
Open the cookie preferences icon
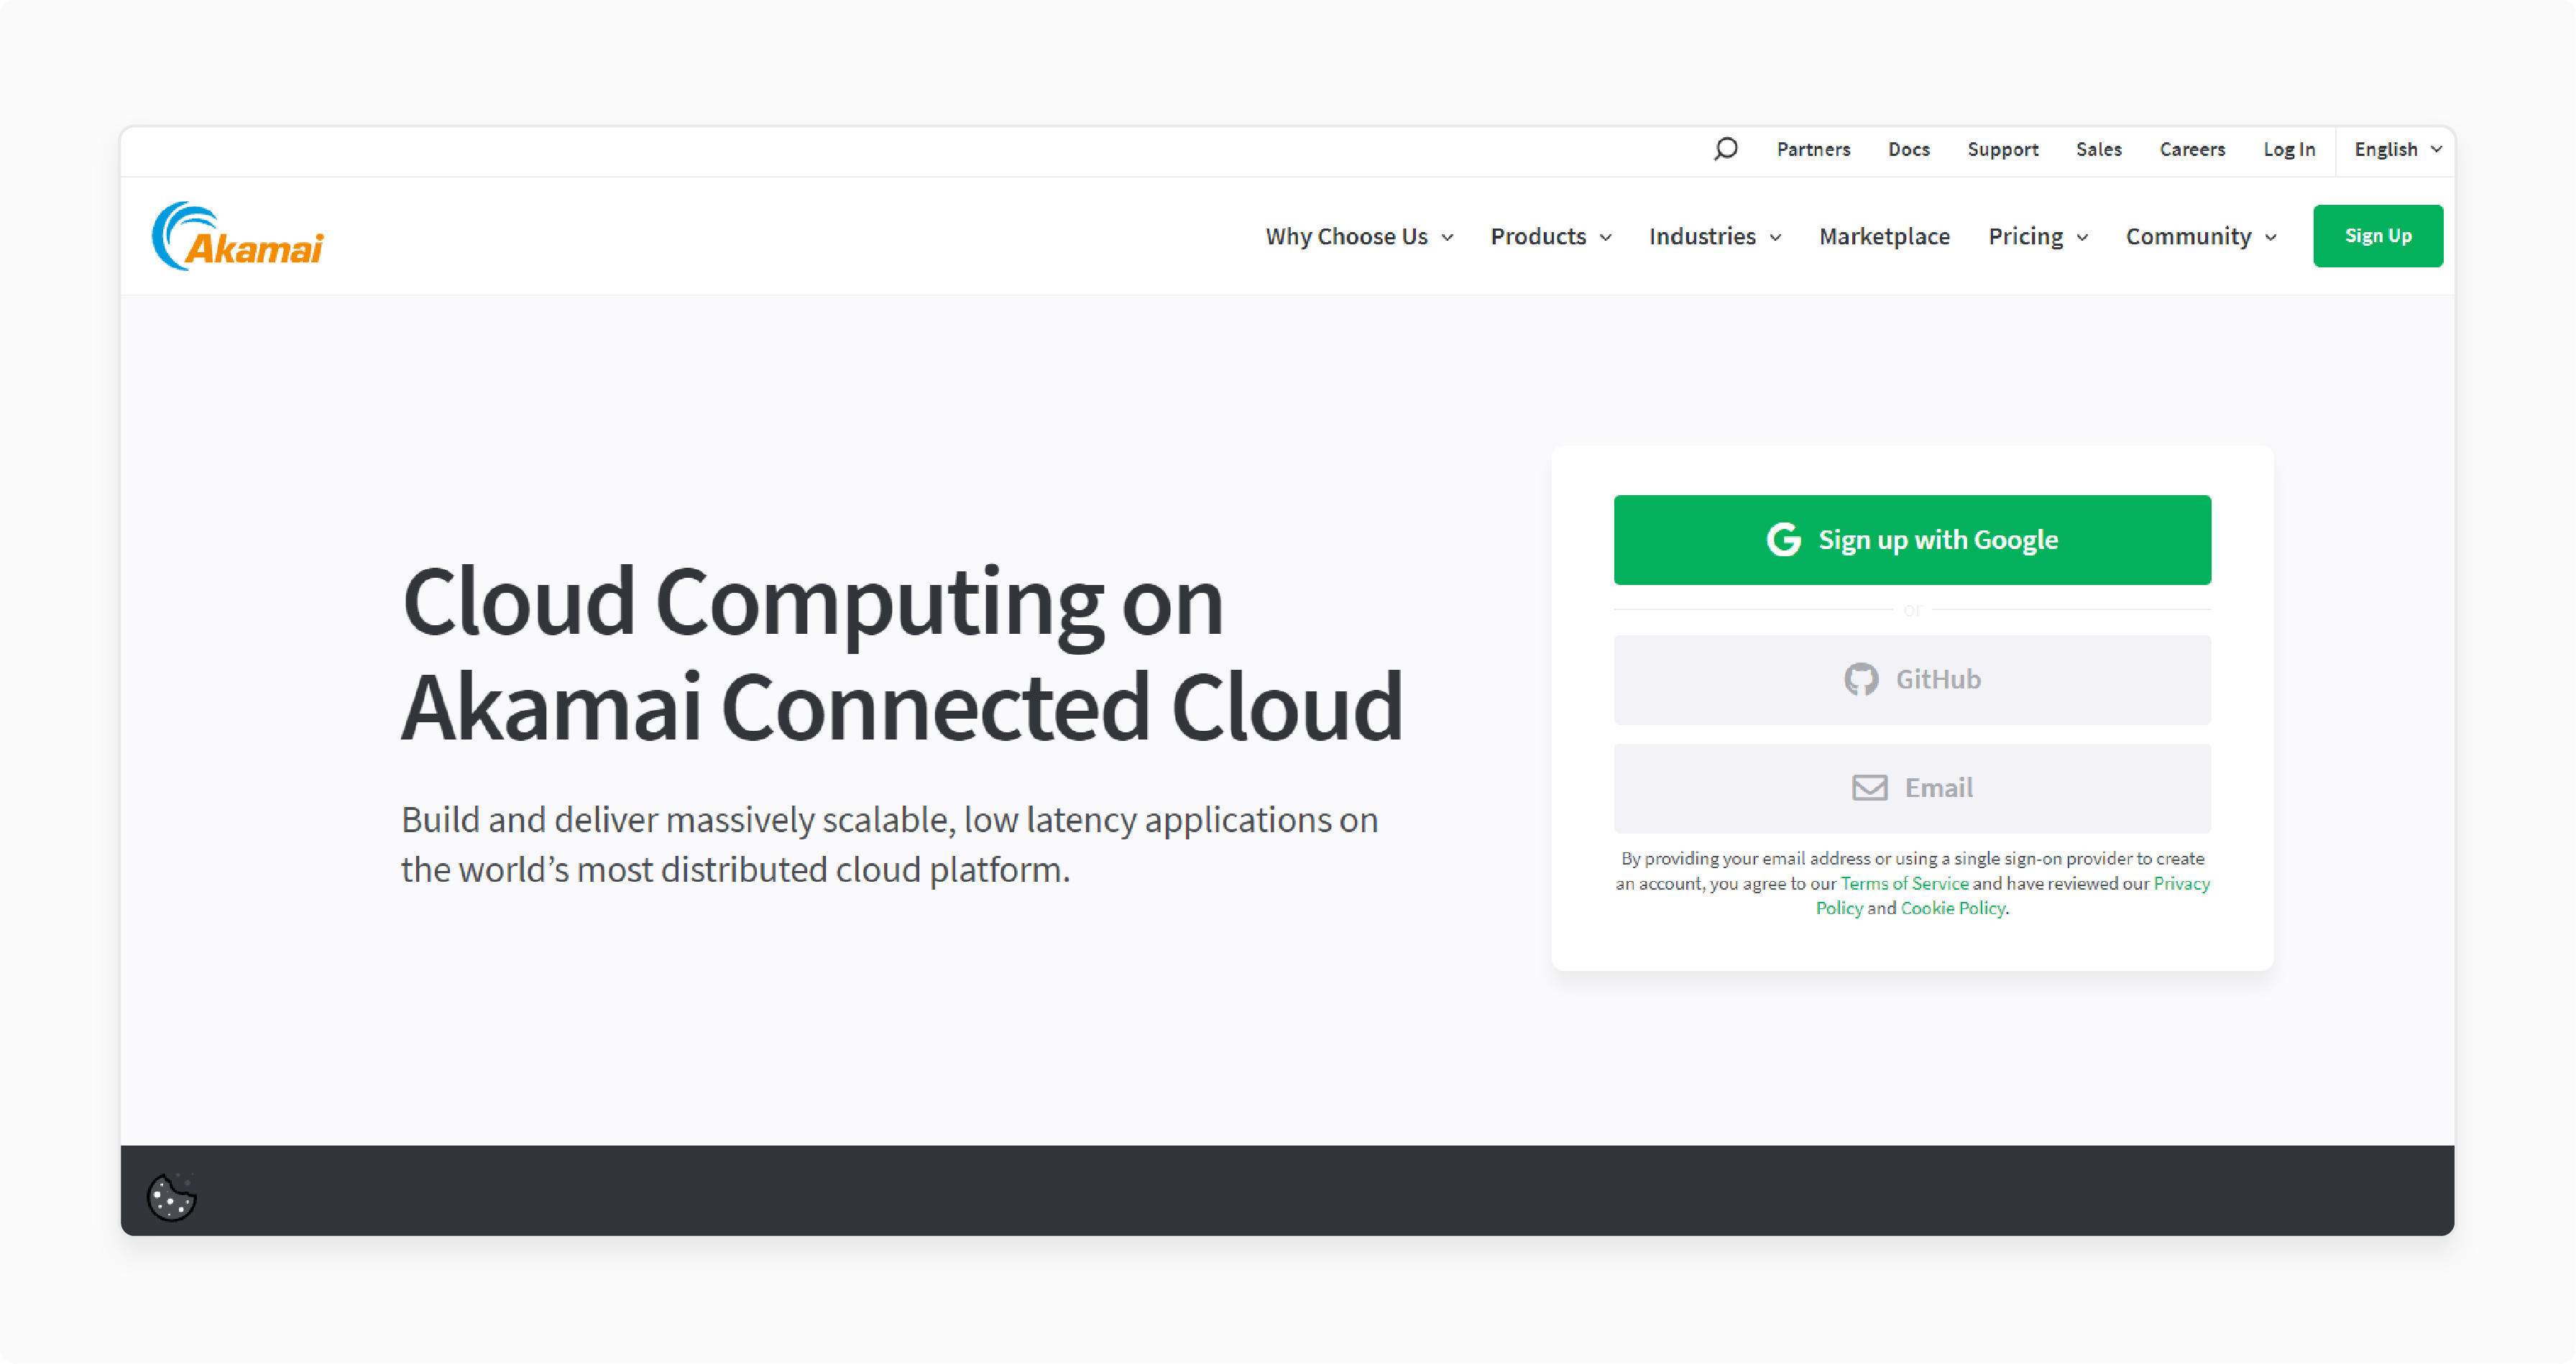click(x=172, y=1196)
